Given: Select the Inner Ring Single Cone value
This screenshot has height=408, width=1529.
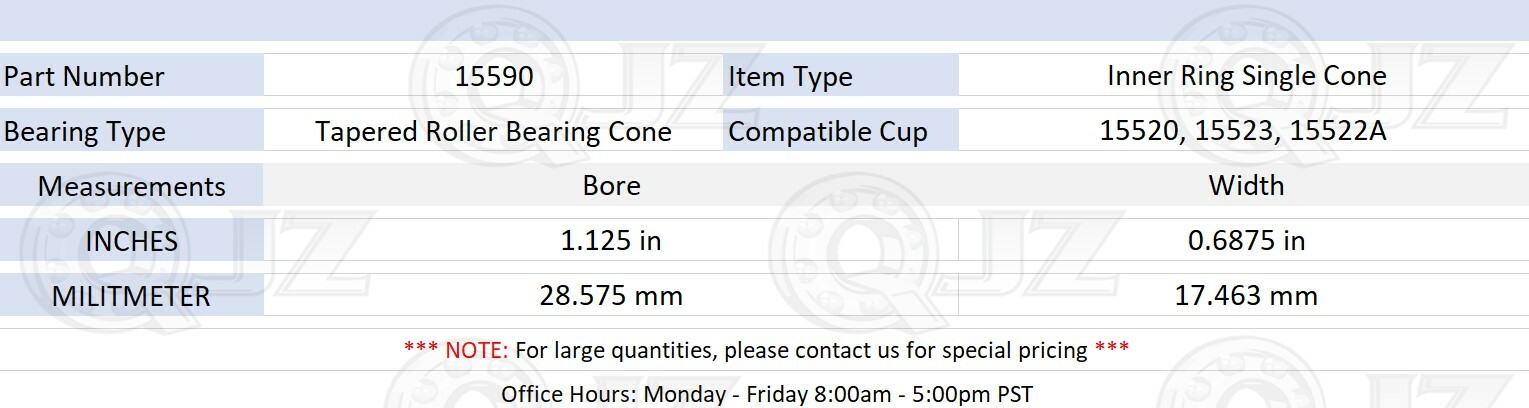Looking at the screenshot, I should pyautogui.click(x=1246, y=76).
